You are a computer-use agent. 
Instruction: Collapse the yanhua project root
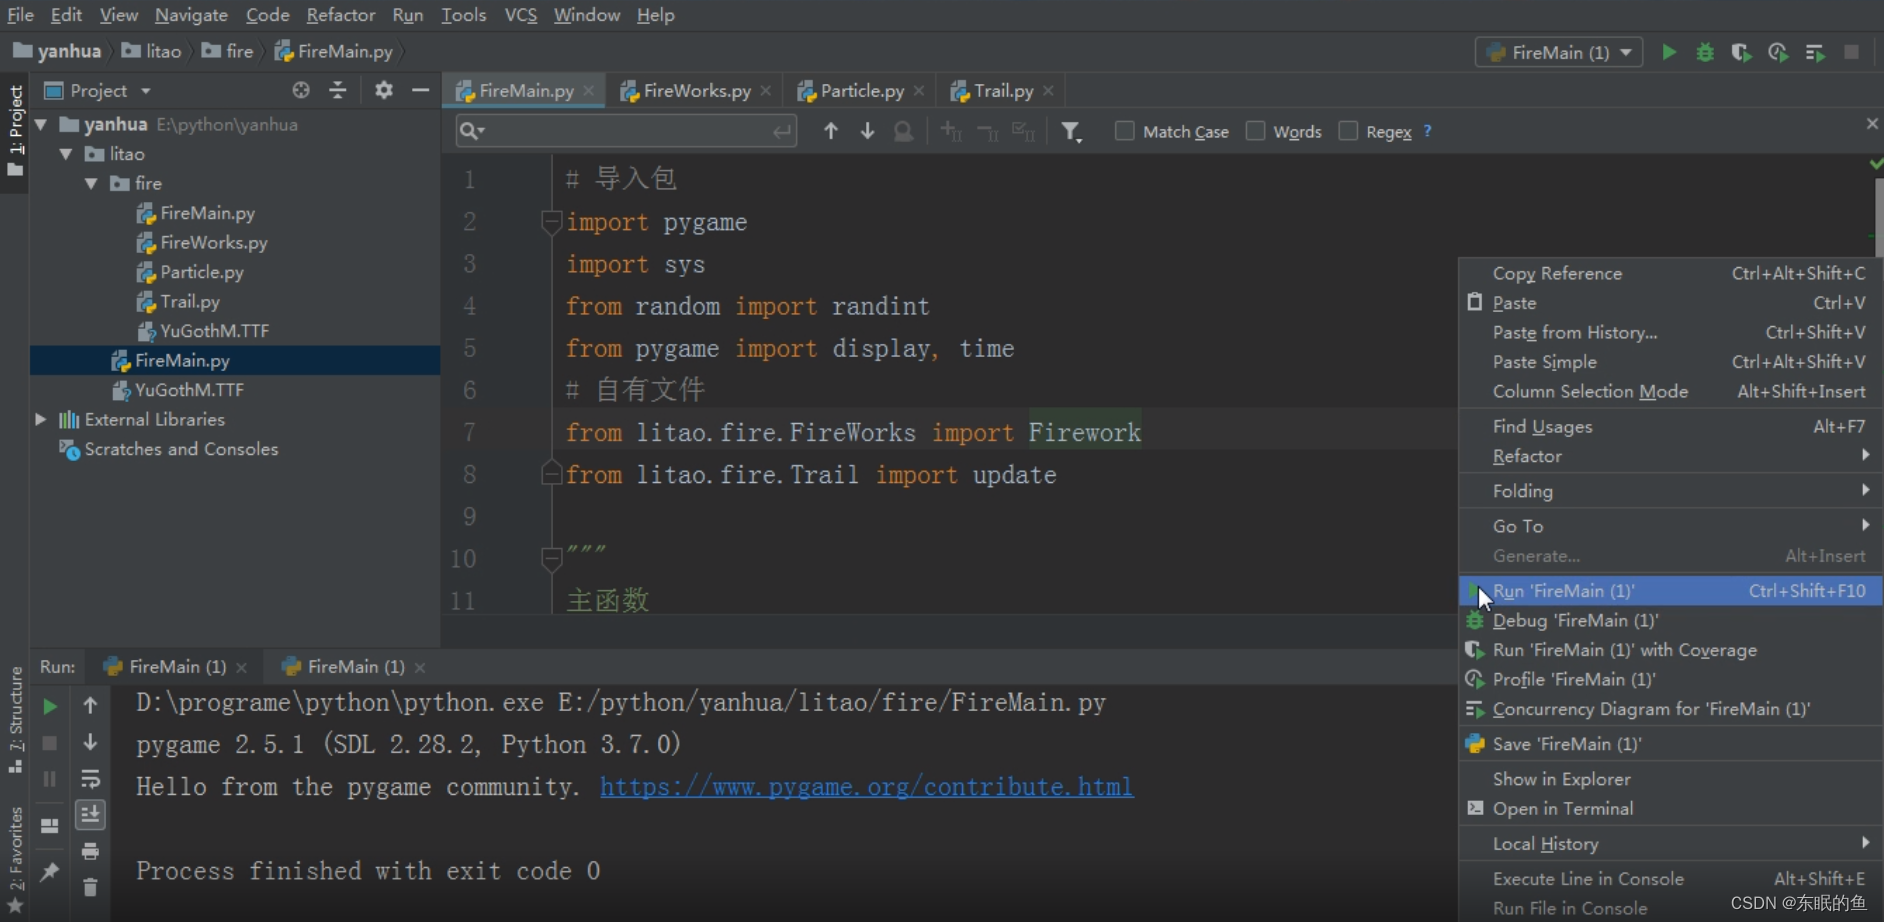41,125
